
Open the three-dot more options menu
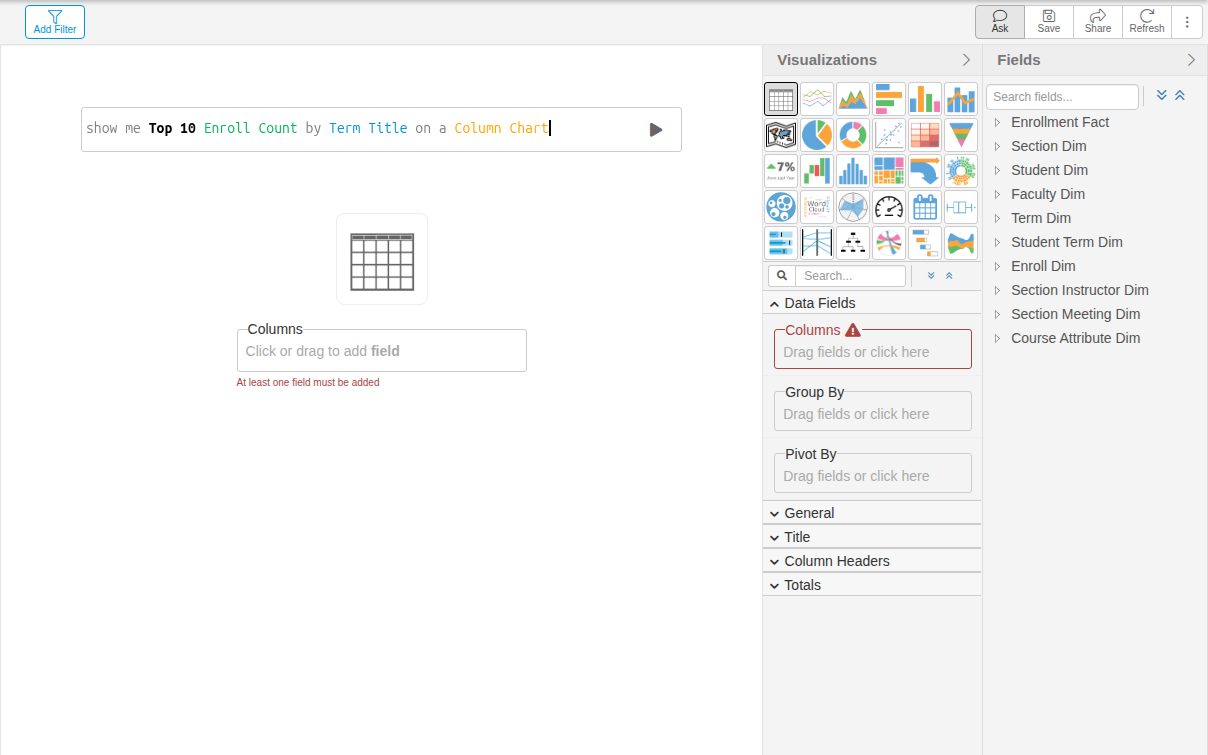coord(1187,21)
